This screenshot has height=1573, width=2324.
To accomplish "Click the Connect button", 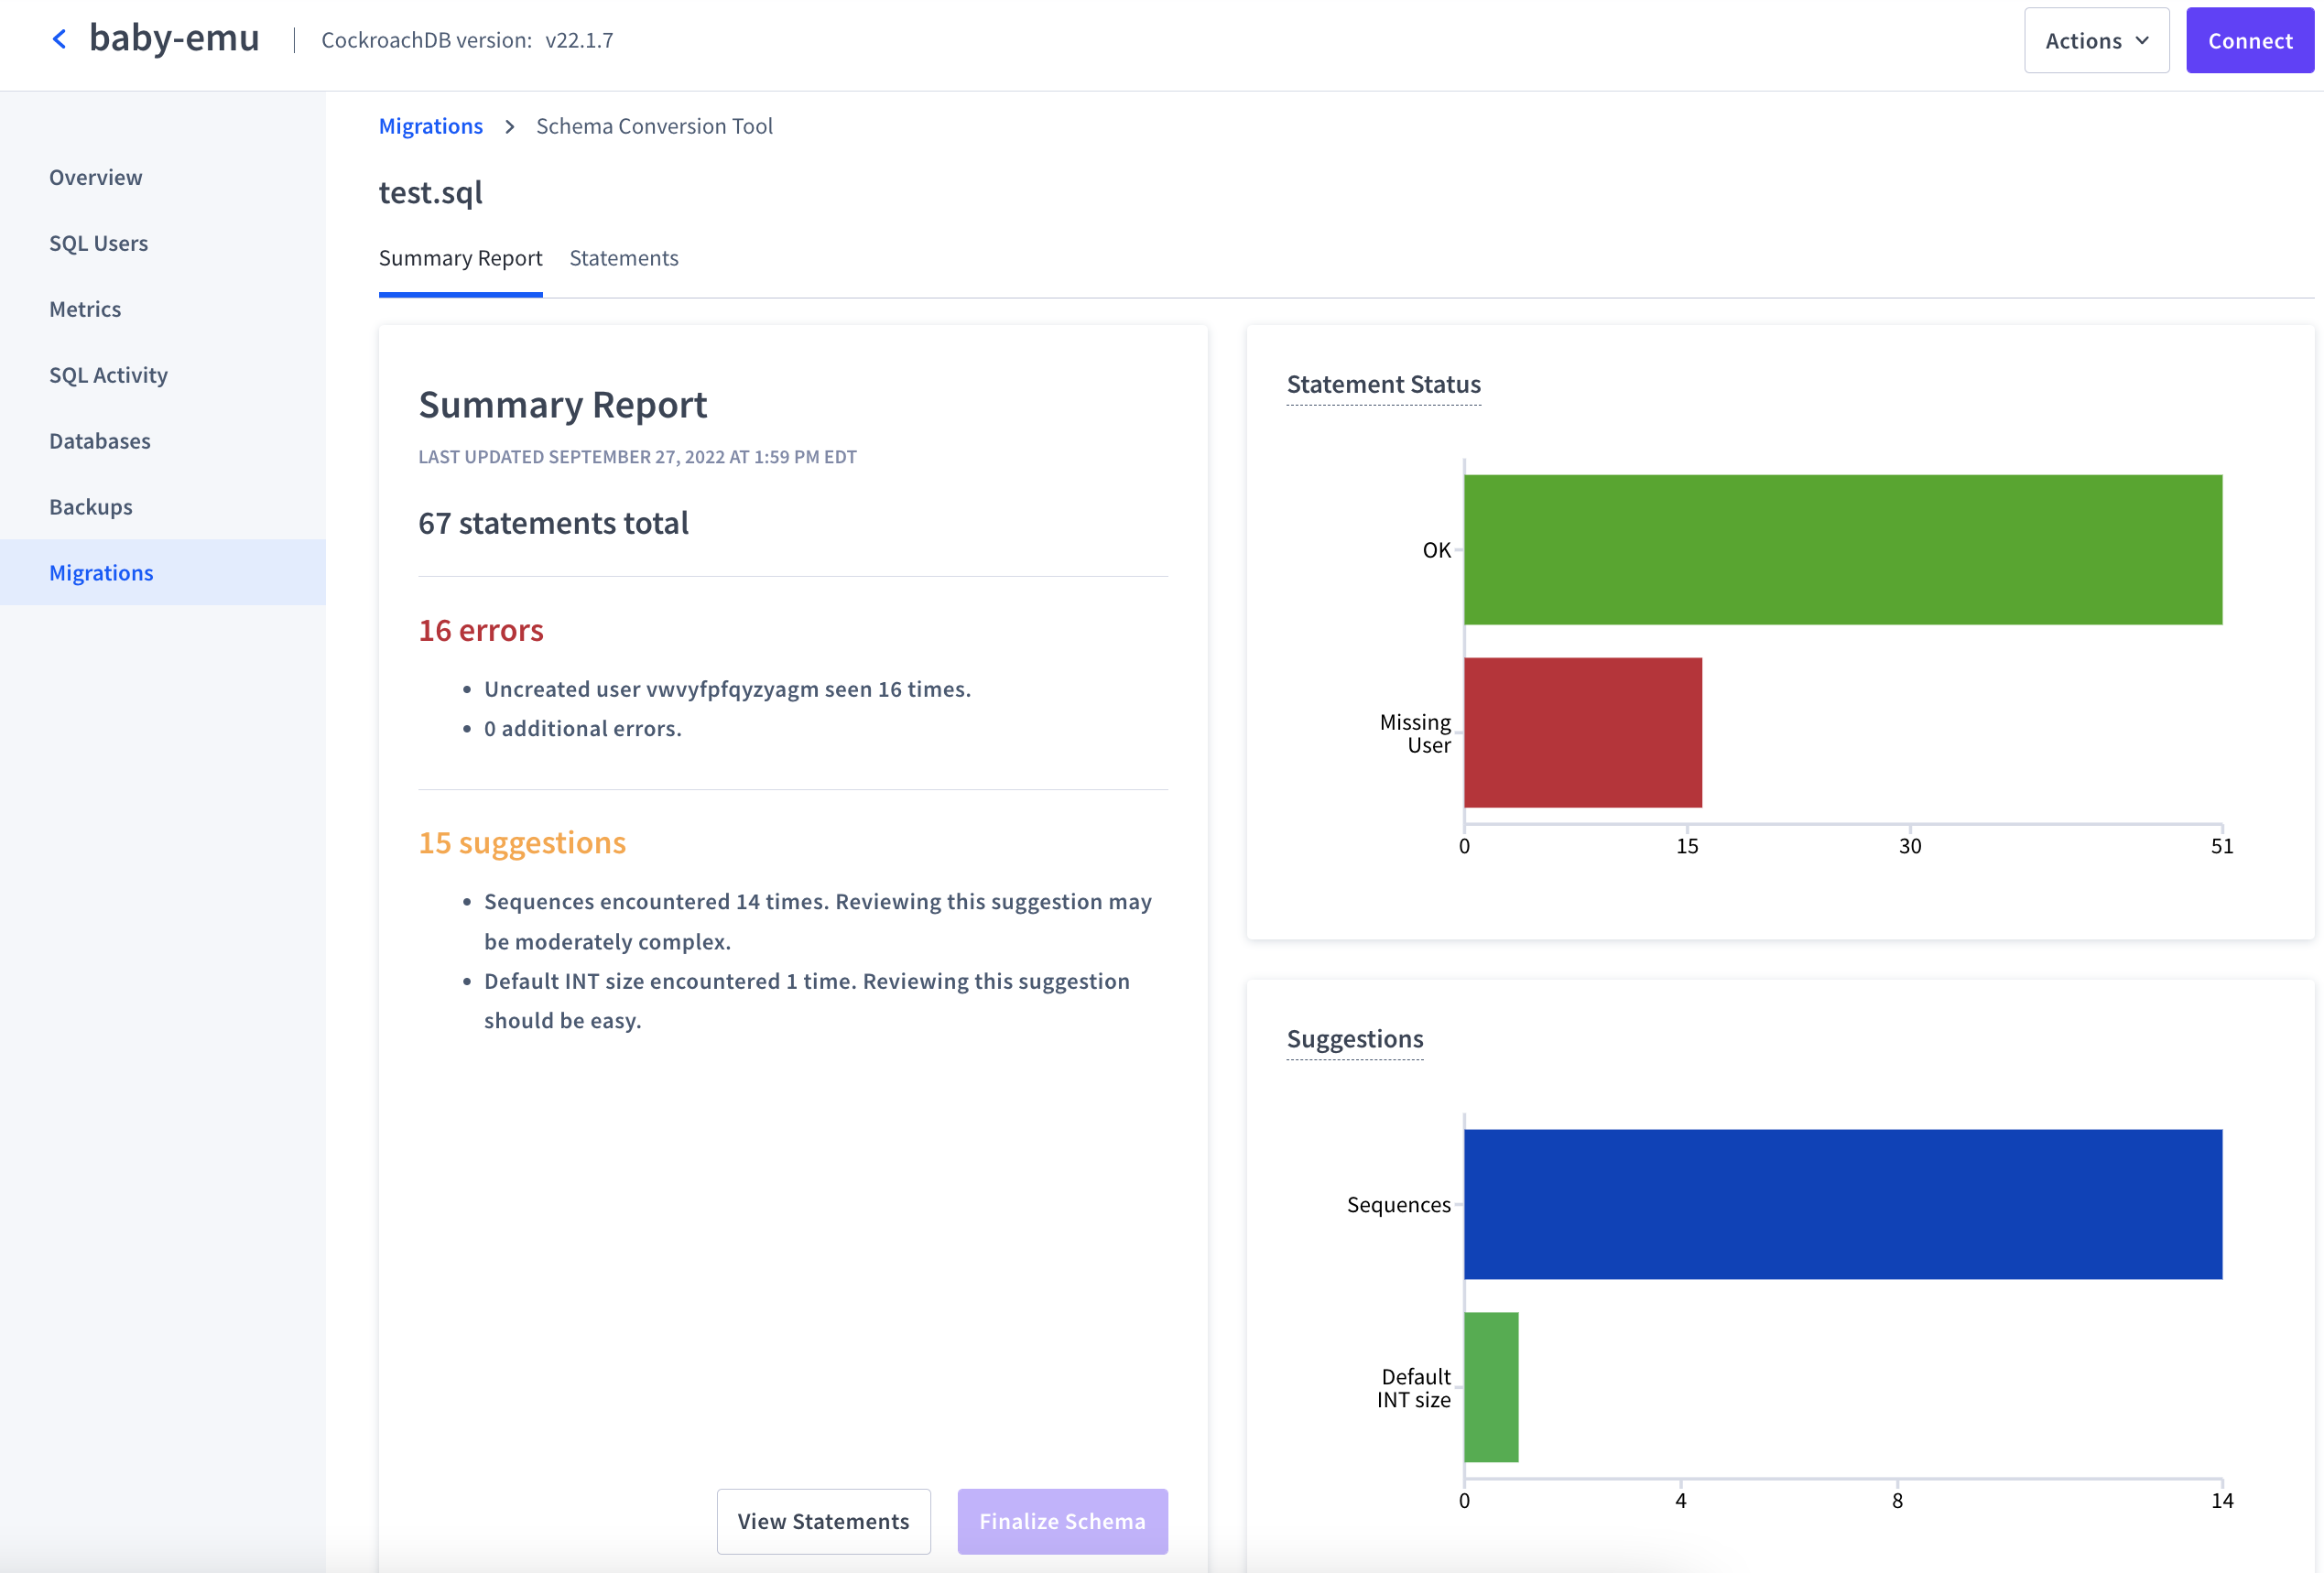I will 2248,41.
